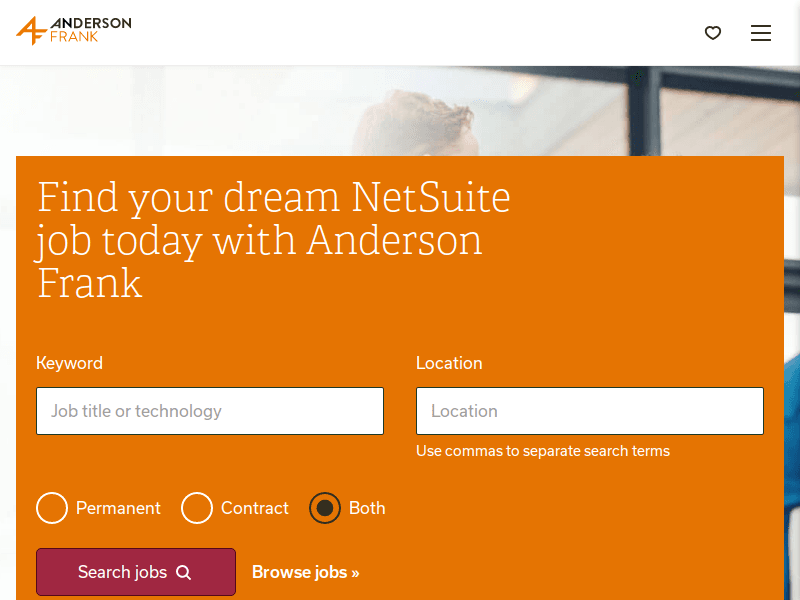The width and height of the screenshot is (800, 600).
Task: Click the Contract option label text
Action: click(x=255, y=508)
